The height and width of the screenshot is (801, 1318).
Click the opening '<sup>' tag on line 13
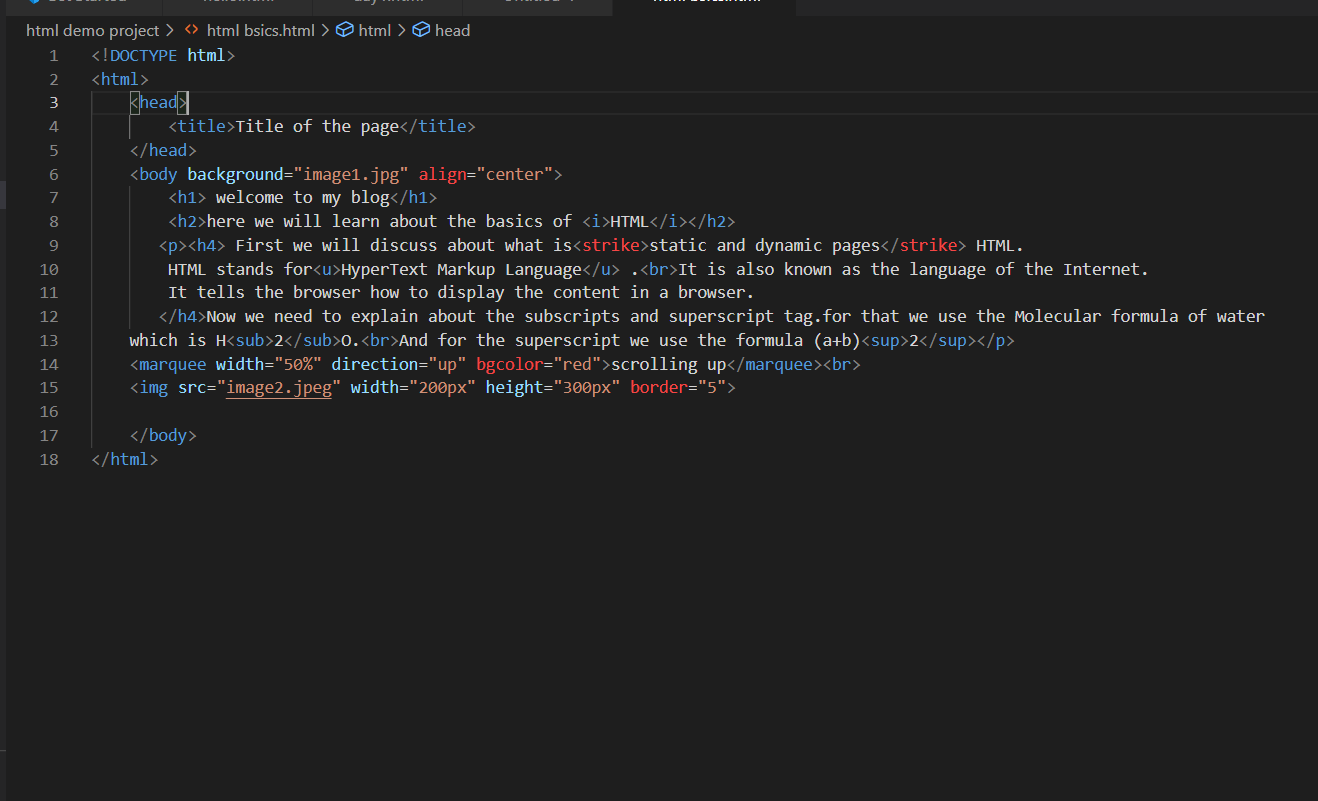tap(885, 340)
